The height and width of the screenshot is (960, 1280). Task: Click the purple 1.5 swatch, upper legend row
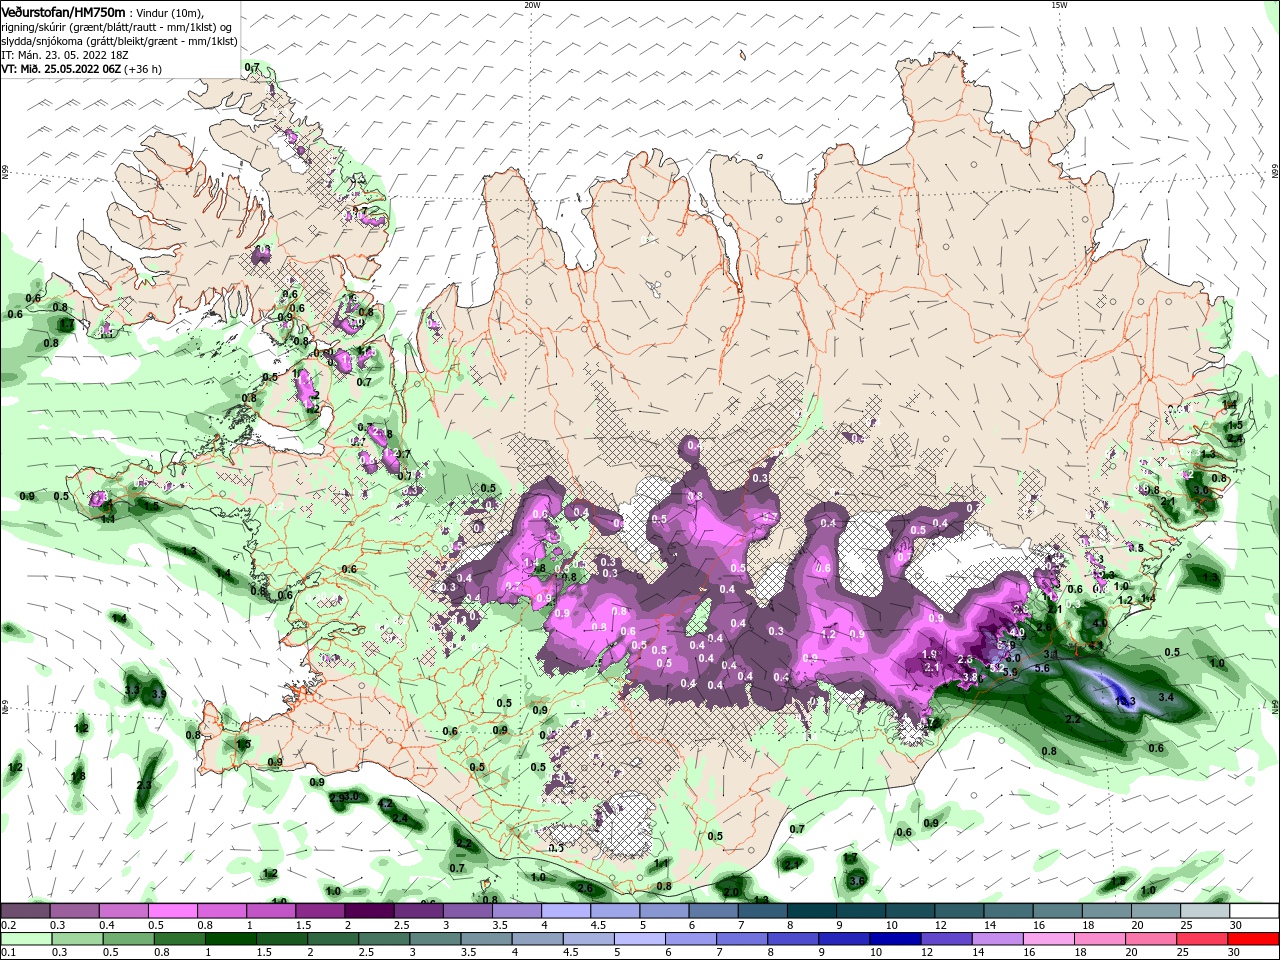coord(319,911)
